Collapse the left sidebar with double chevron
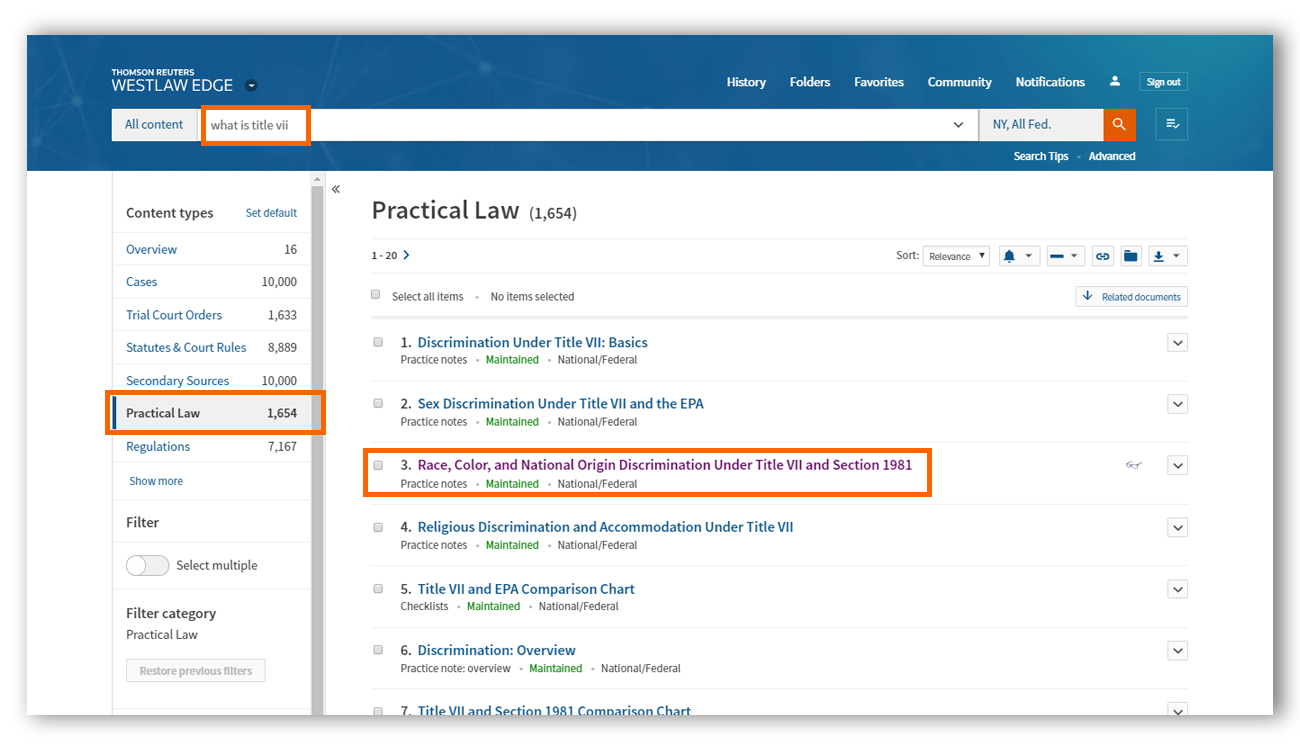Image resolution: width=1300 pixels, height=750 pixels. [x=336, y=189]
